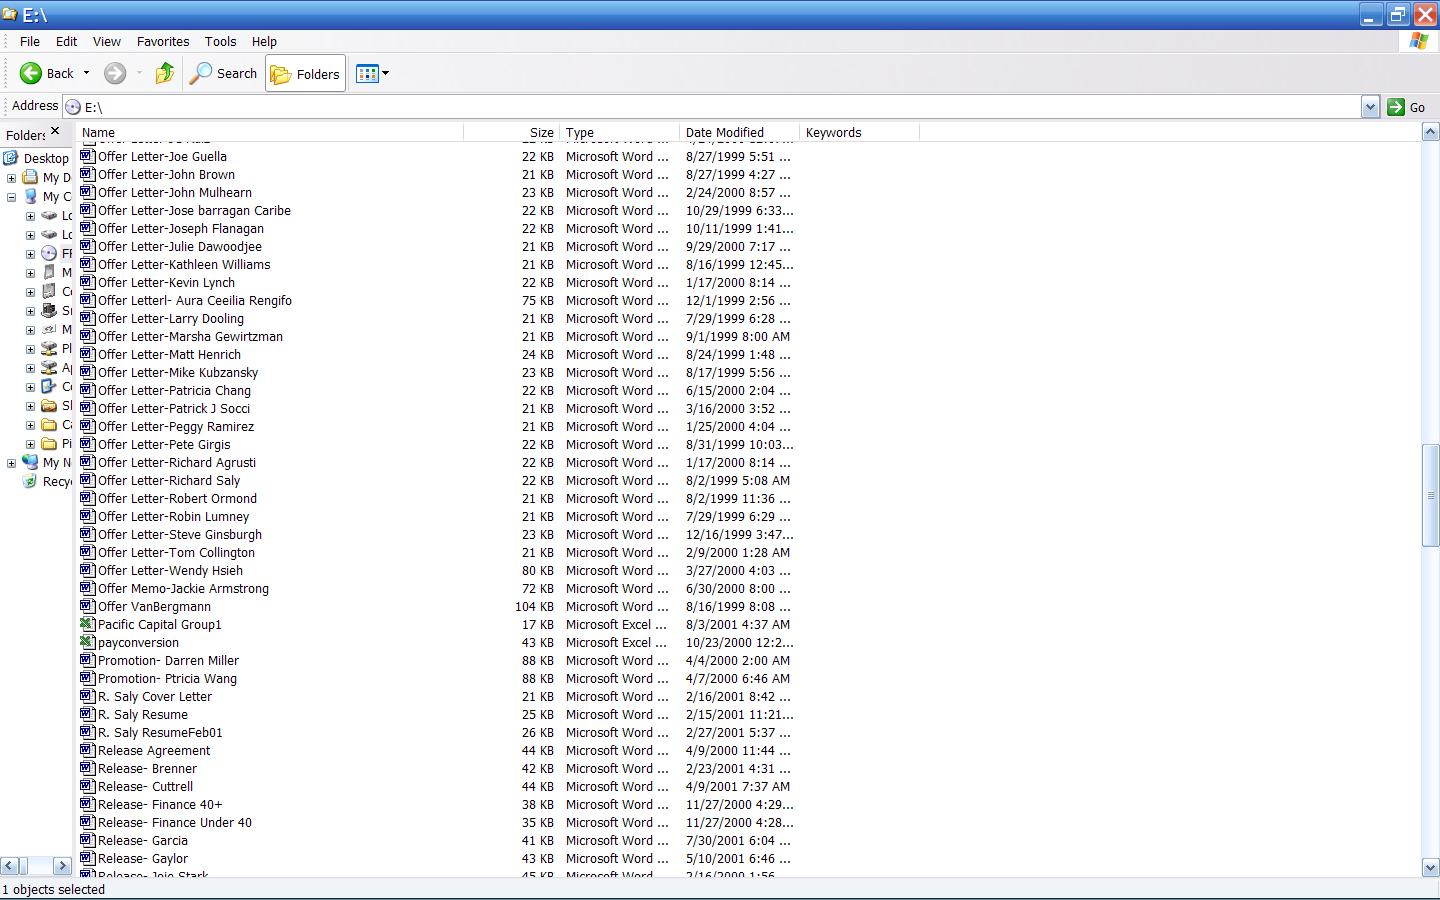This screenshot has height=900, width=1440.
Task: Click Word icon of Offer Letter-Kathleen Williams
Action: pyautogui.click(x=88, y=264)
